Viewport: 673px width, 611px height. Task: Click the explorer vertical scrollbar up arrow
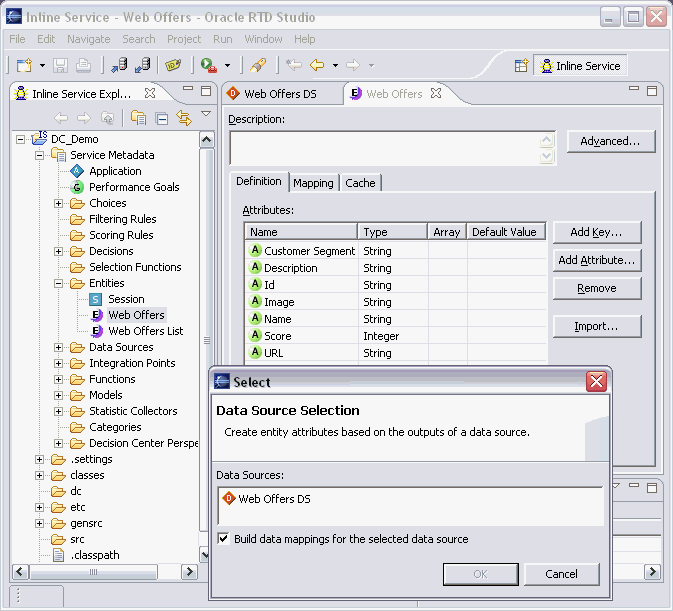point(206,140)
